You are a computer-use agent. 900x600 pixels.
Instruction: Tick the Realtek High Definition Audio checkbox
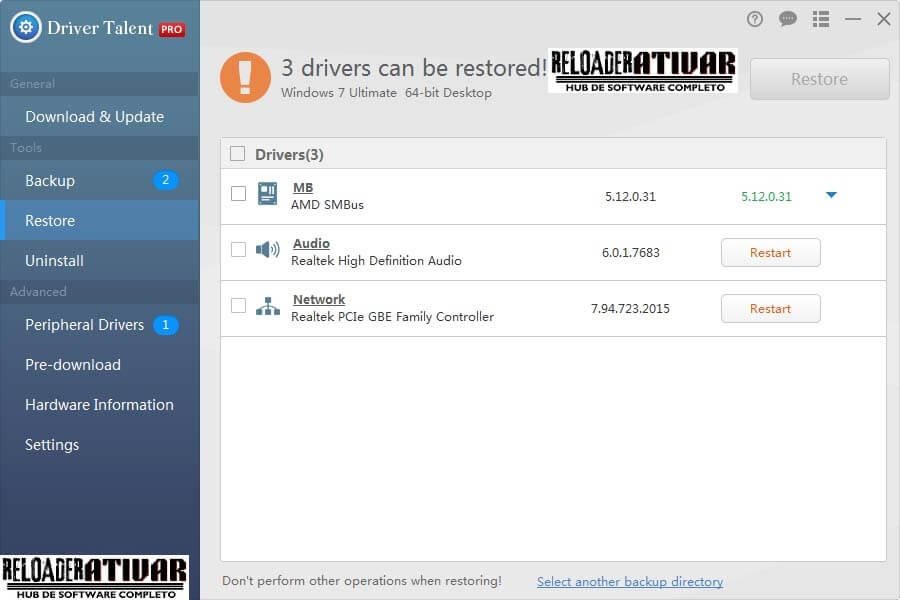pyautogui.click(x=238, y=249)
